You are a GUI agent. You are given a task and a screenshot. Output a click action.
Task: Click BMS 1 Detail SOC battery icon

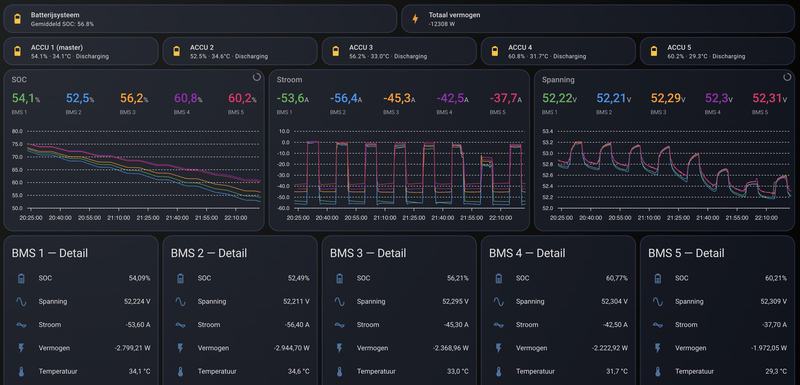[x=21, y=278]
